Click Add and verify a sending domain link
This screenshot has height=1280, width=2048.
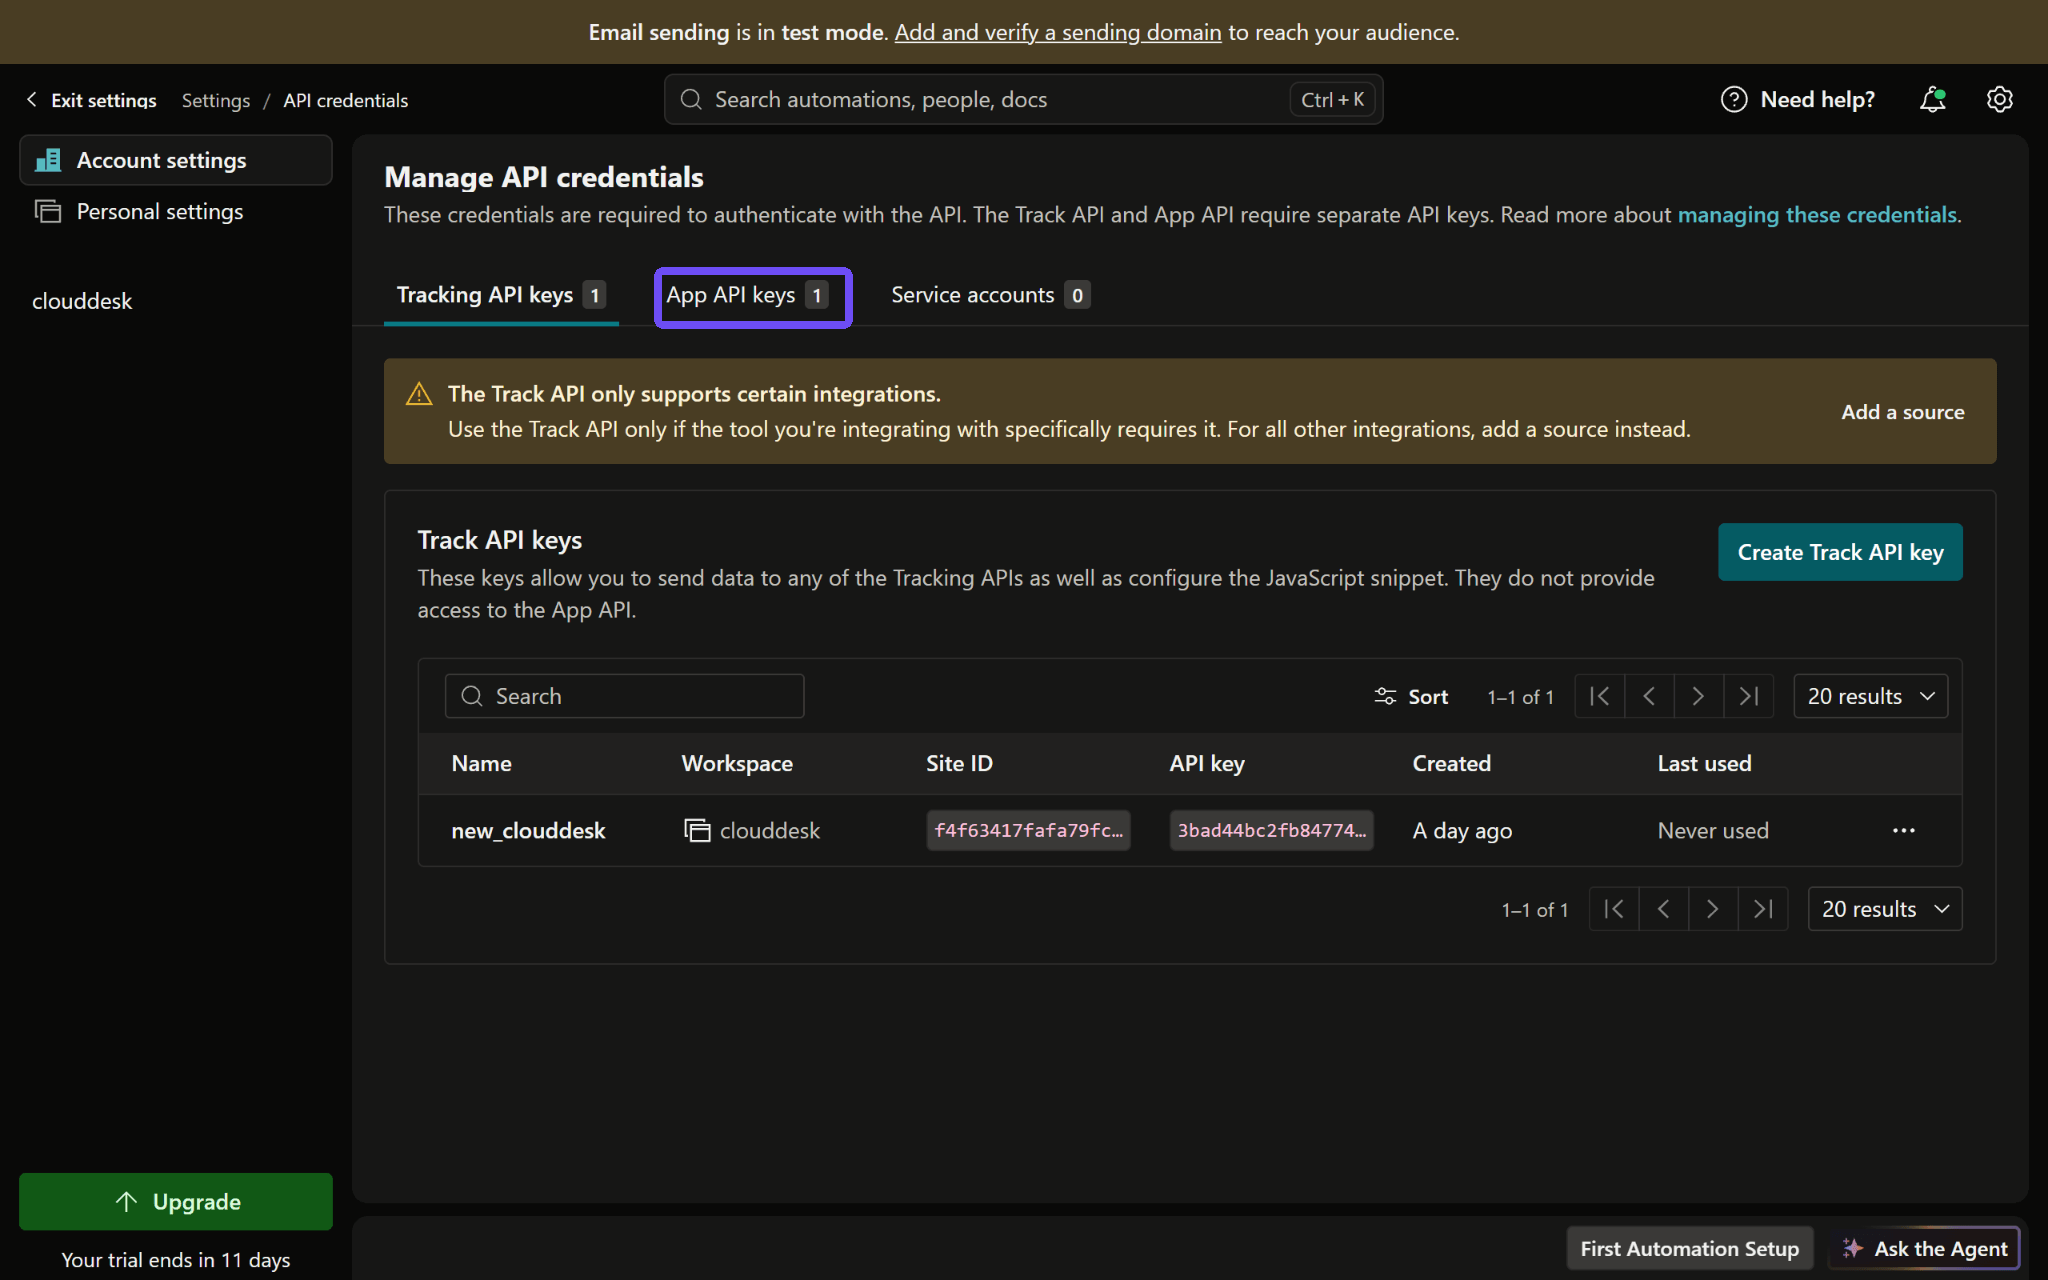(1058, 32)
